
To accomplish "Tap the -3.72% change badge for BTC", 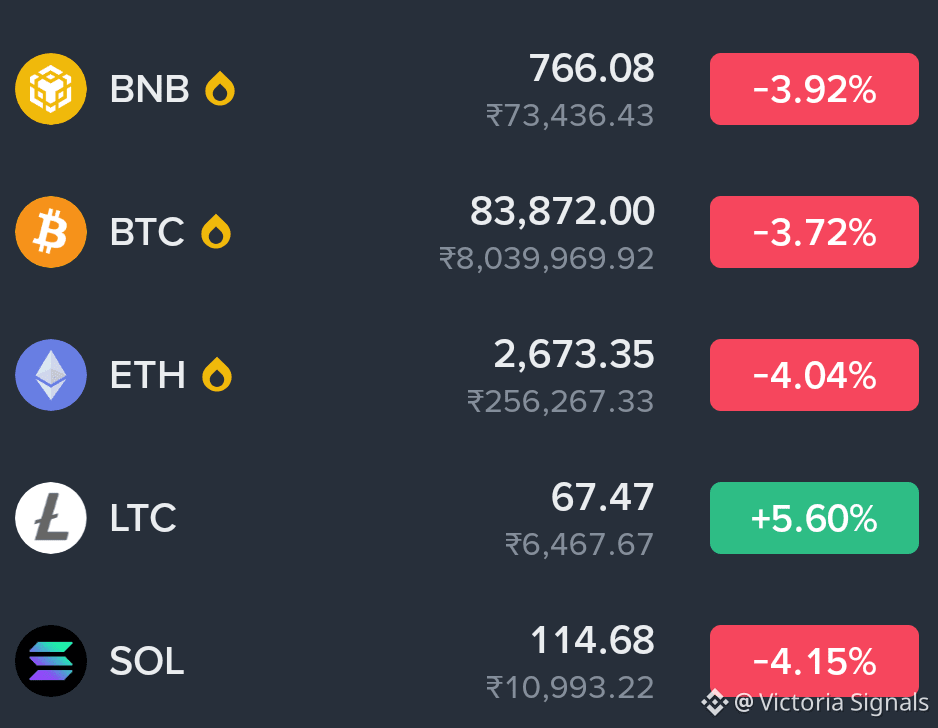I will click(x=814, y=232).
